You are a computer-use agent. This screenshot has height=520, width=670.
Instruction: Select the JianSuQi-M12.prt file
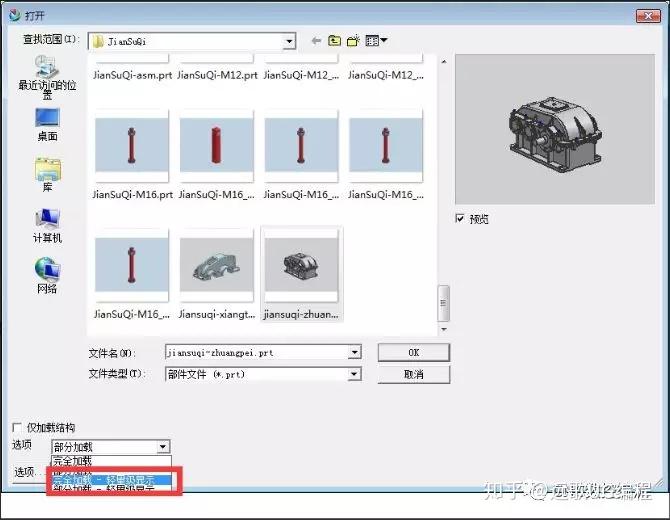[x=217, y=75]
